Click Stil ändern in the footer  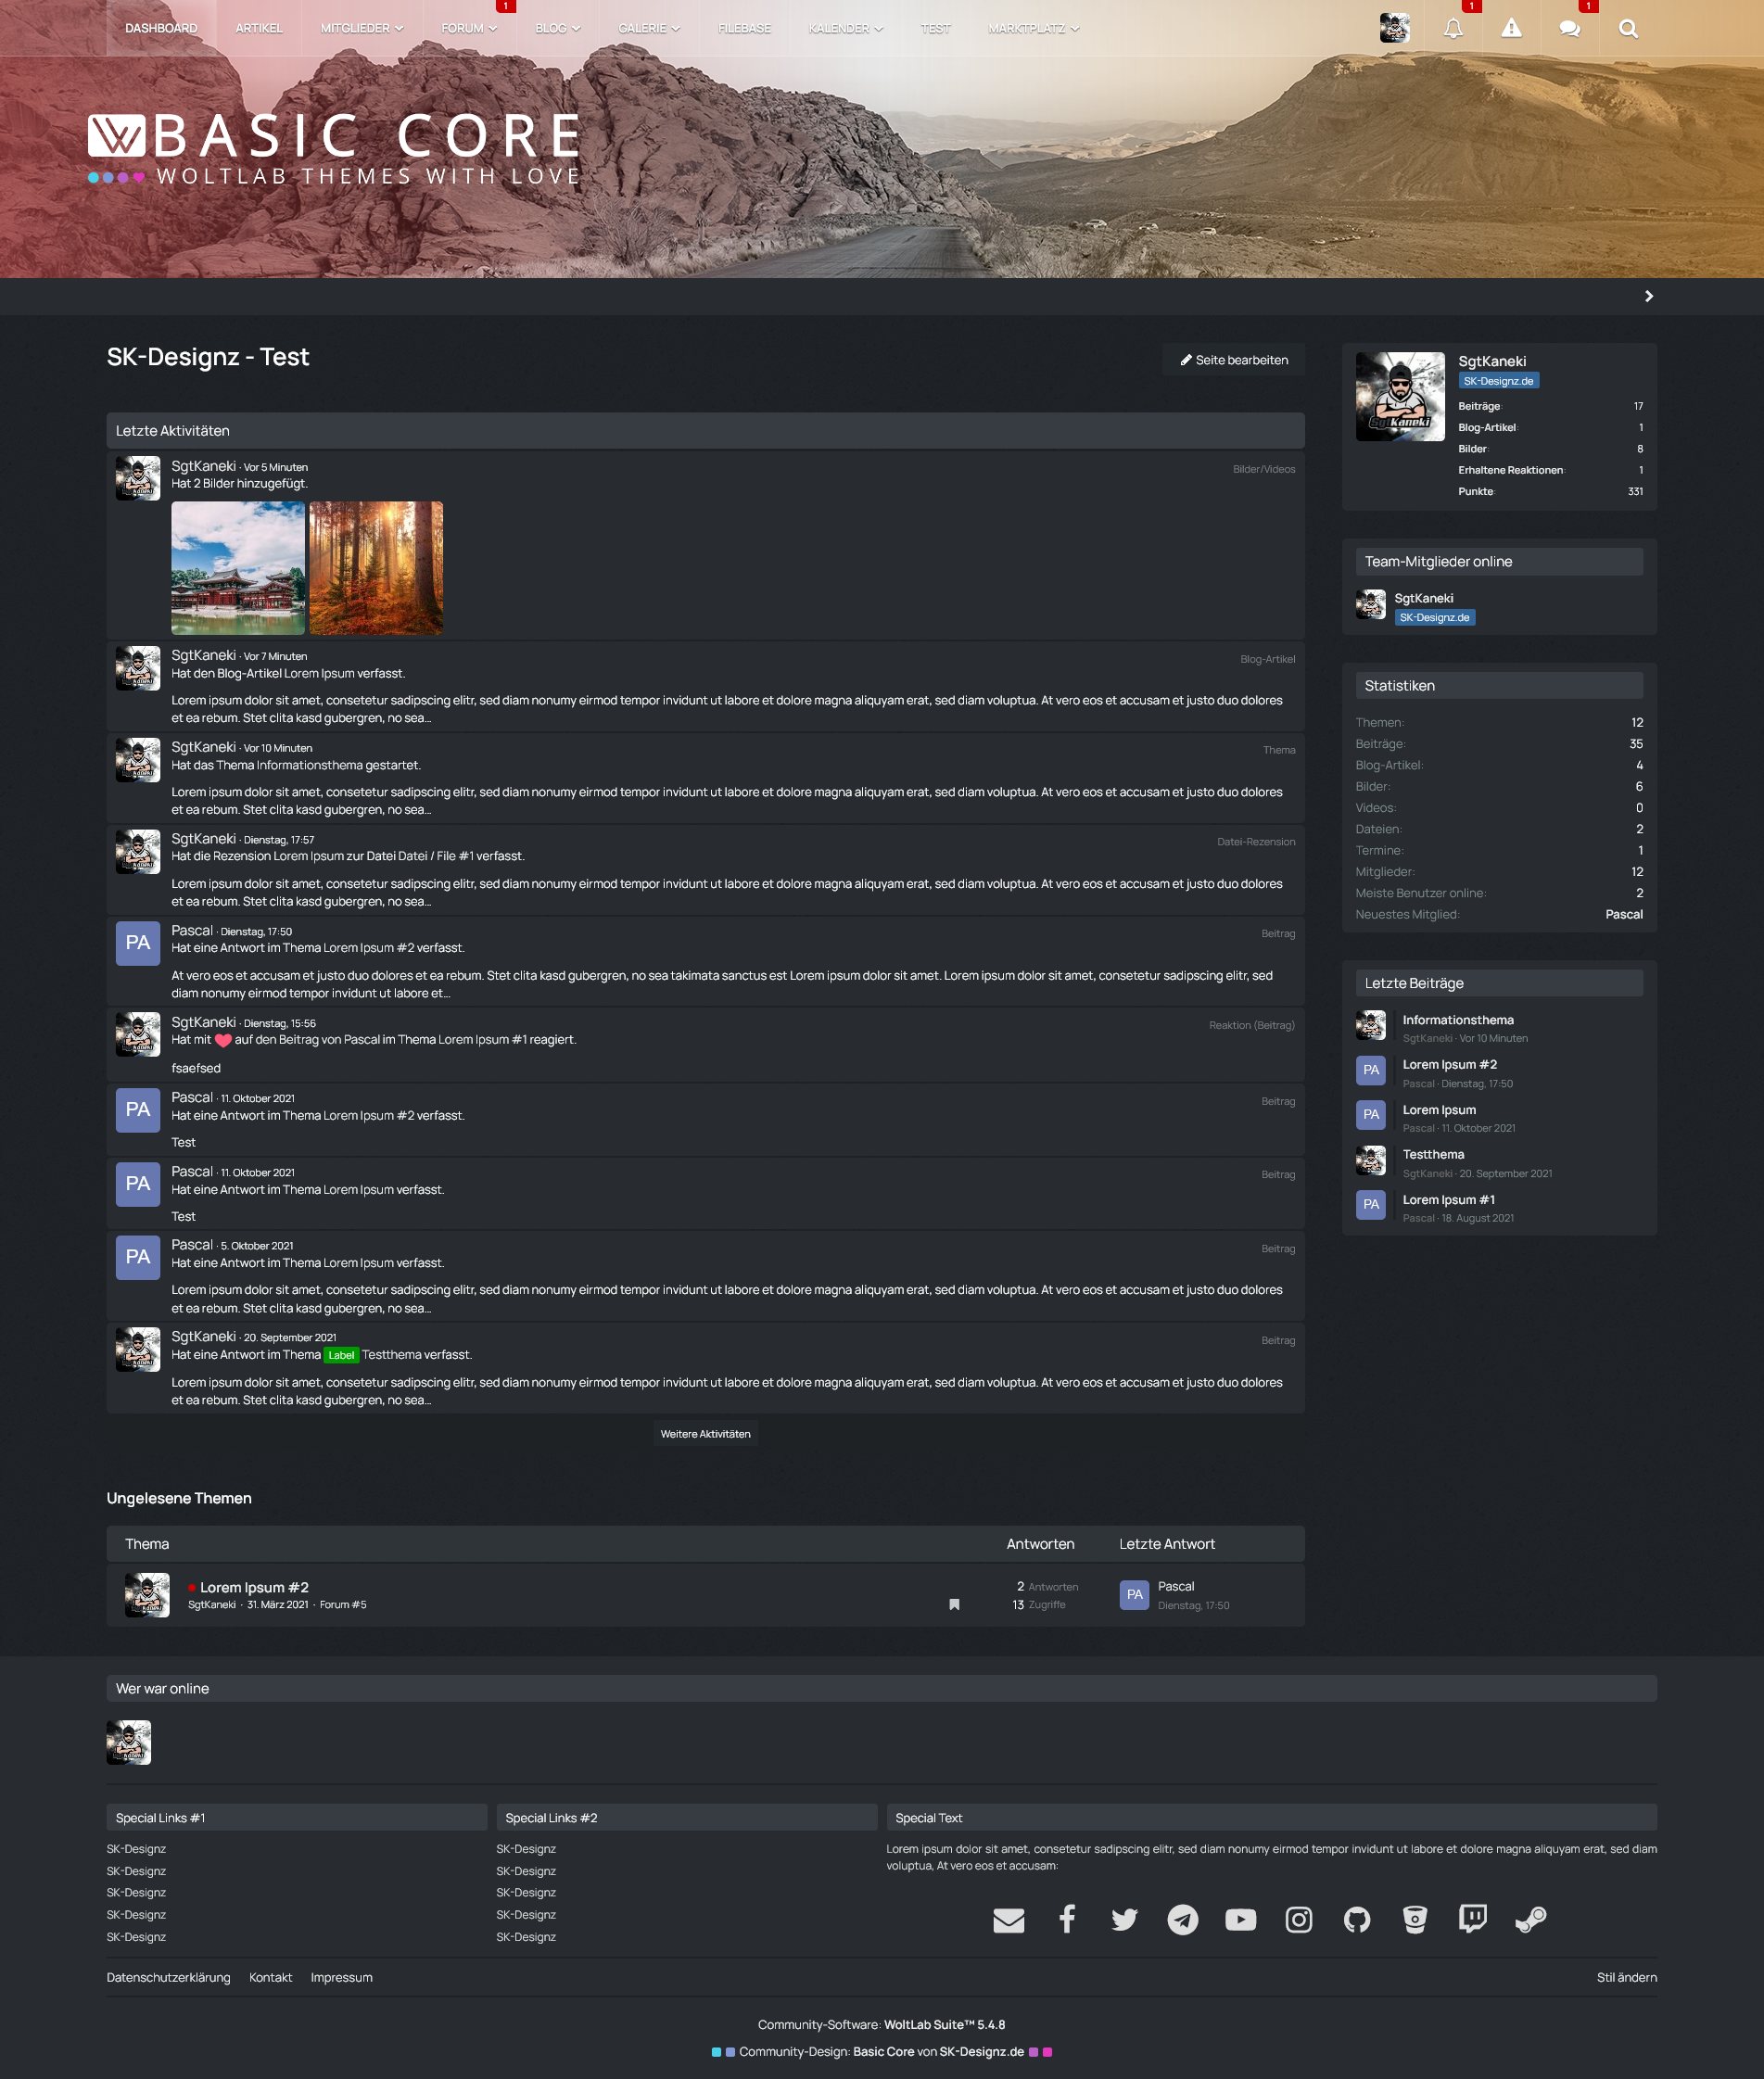pyautogui.click(x=1626, y=1977)
